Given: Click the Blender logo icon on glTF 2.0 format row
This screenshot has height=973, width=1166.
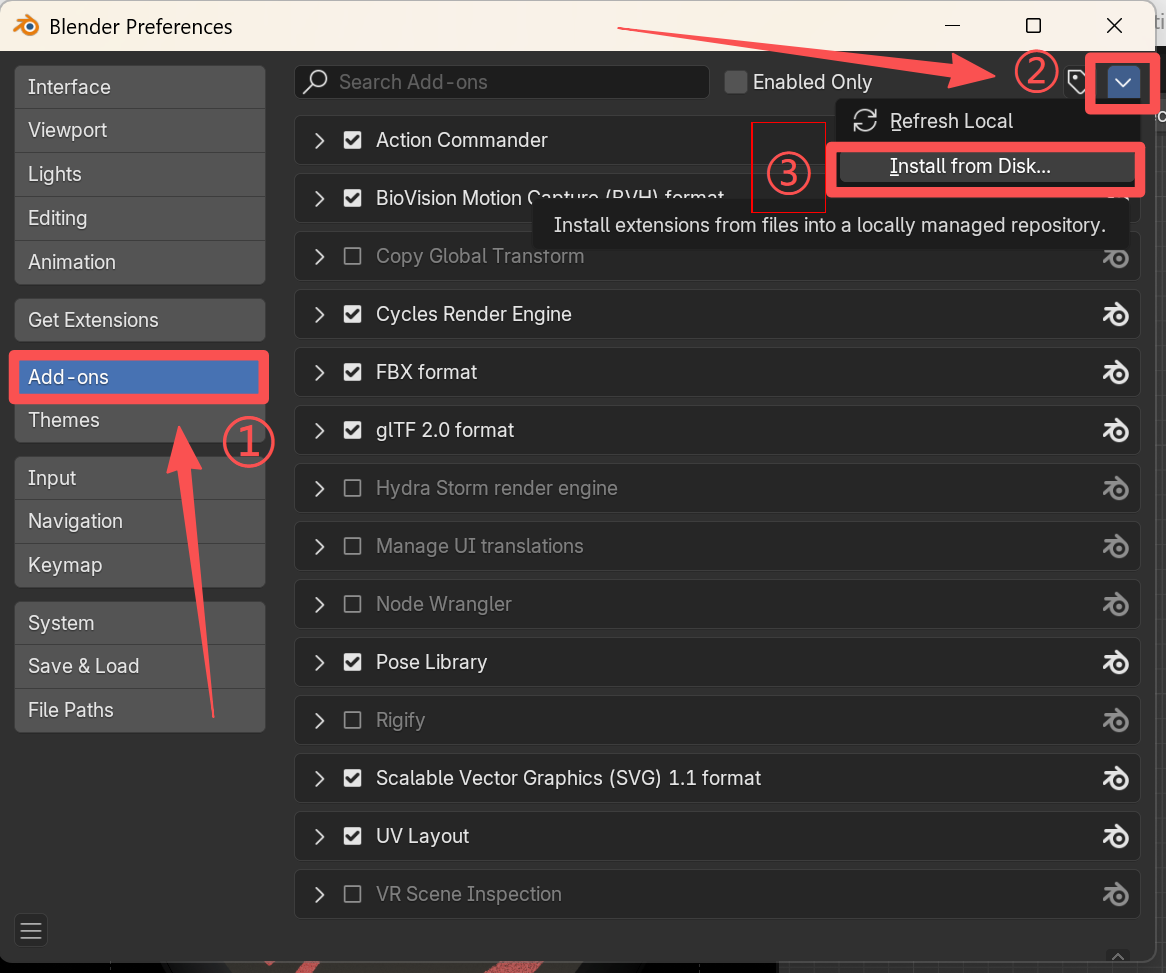Looking at the screenshot, I should 1115,431.
